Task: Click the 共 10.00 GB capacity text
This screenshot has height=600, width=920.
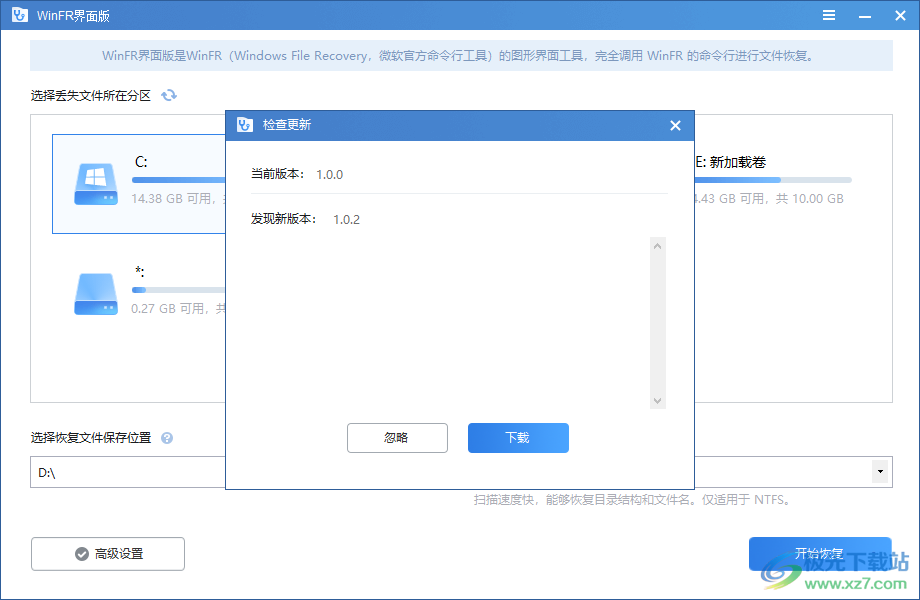Action: (809, 199)
